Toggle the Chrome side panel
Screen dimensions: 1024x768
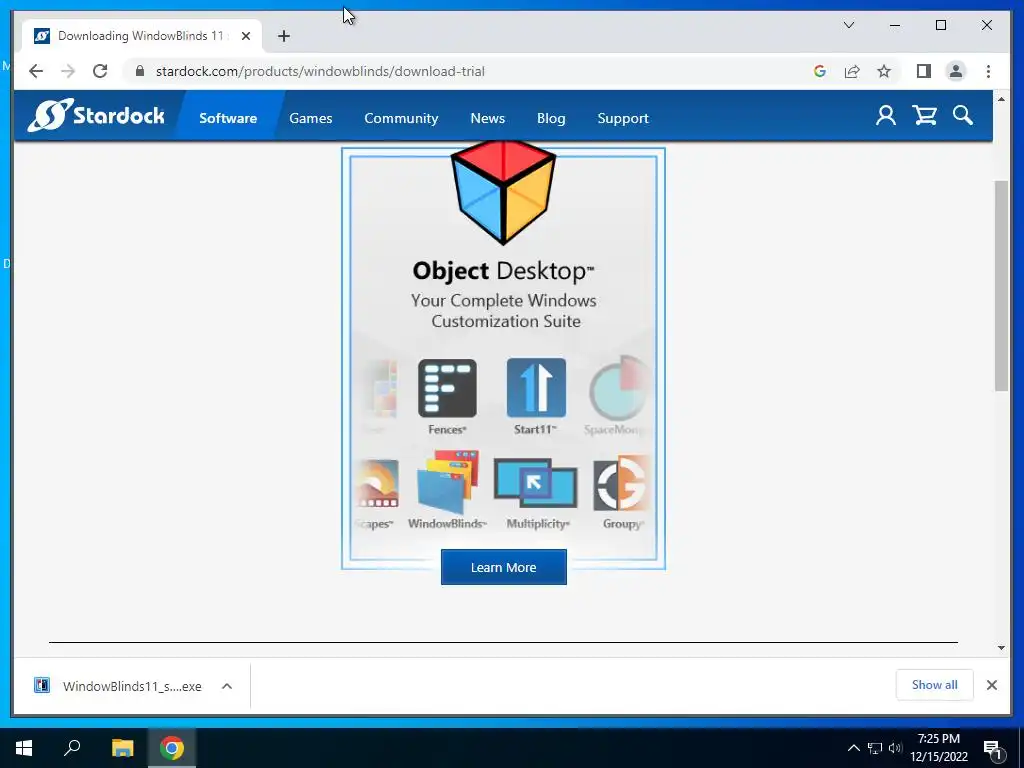923,71
